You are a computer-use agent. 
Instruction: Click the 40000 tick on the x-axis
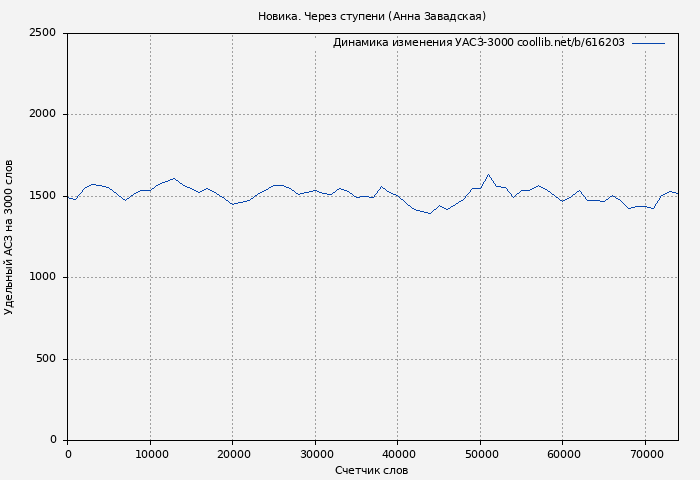[x=398, y=454]
